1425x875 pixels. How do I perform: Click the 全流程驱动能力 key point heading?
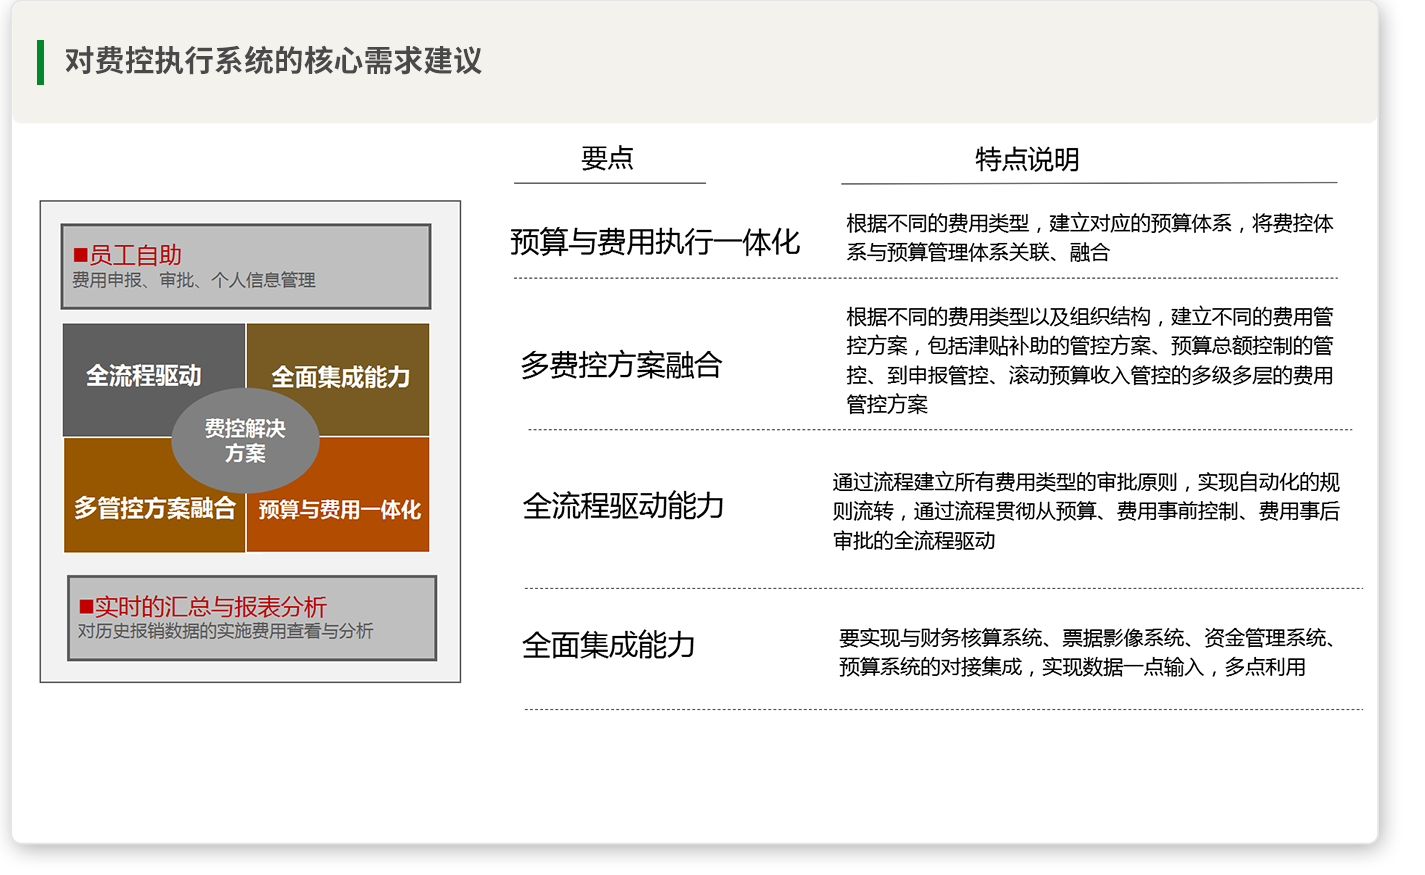(x=623, y=506)
